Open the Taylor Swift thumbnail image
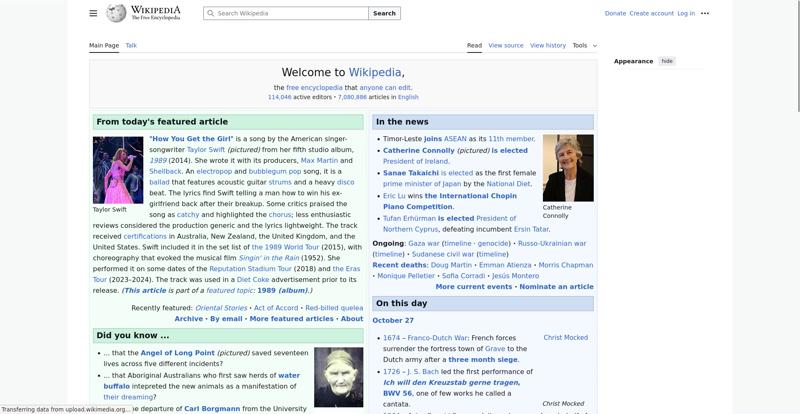 118,169
